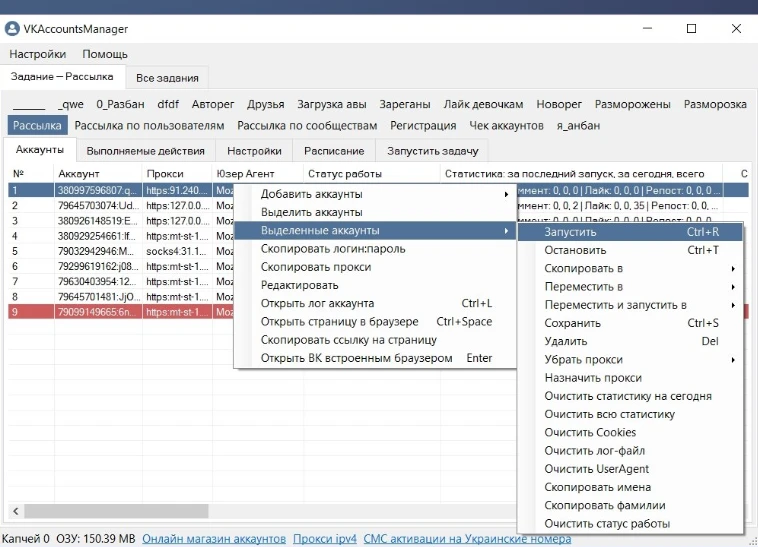Image resolution: width=758 pixels, height=547 pixels.
Task: Click Очистить статус работы
Action: tap(630, 524)
